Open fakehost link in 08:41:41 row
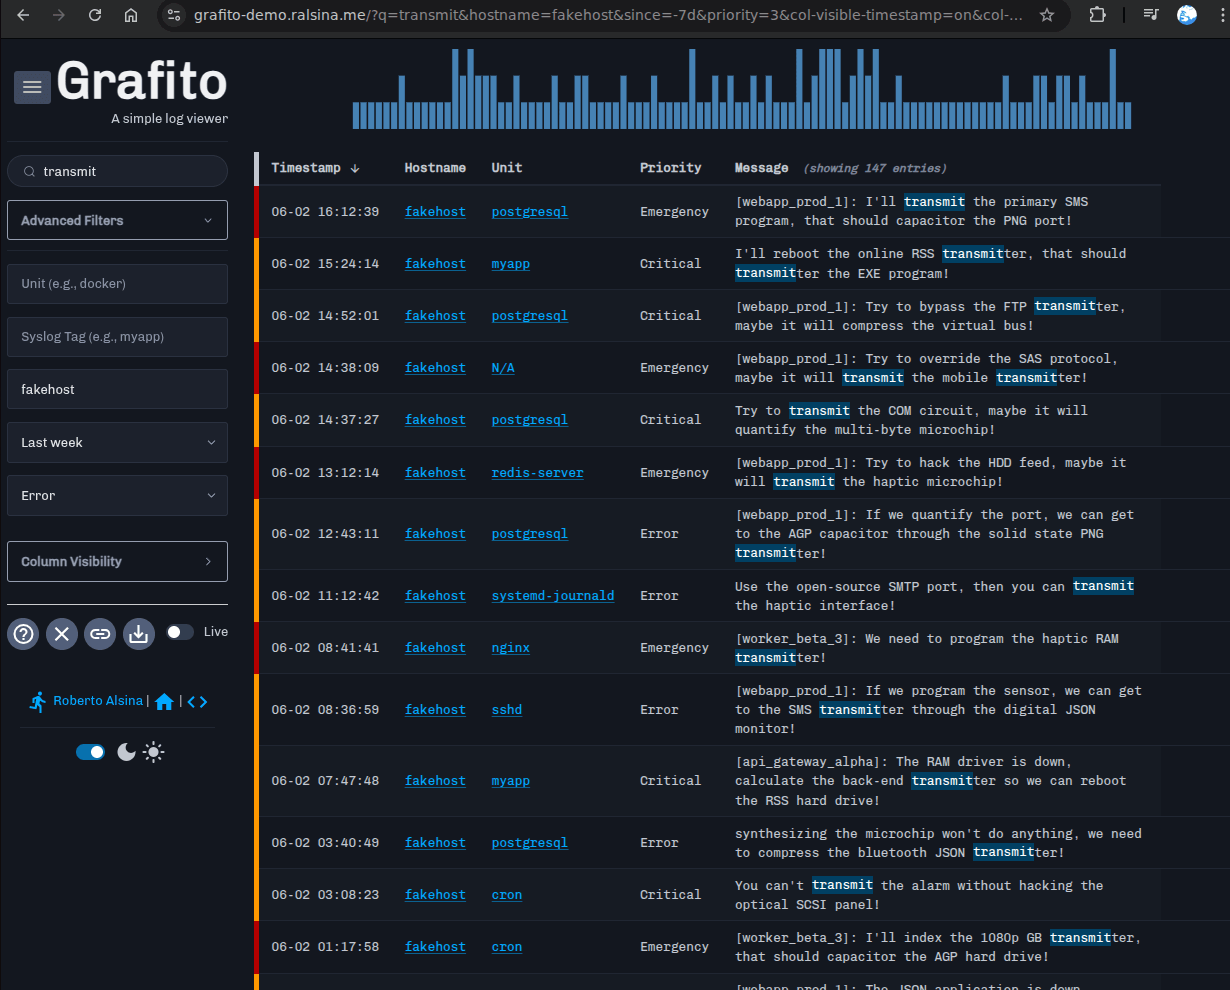The image size is (1230, 990). click(x=435, y=648)
